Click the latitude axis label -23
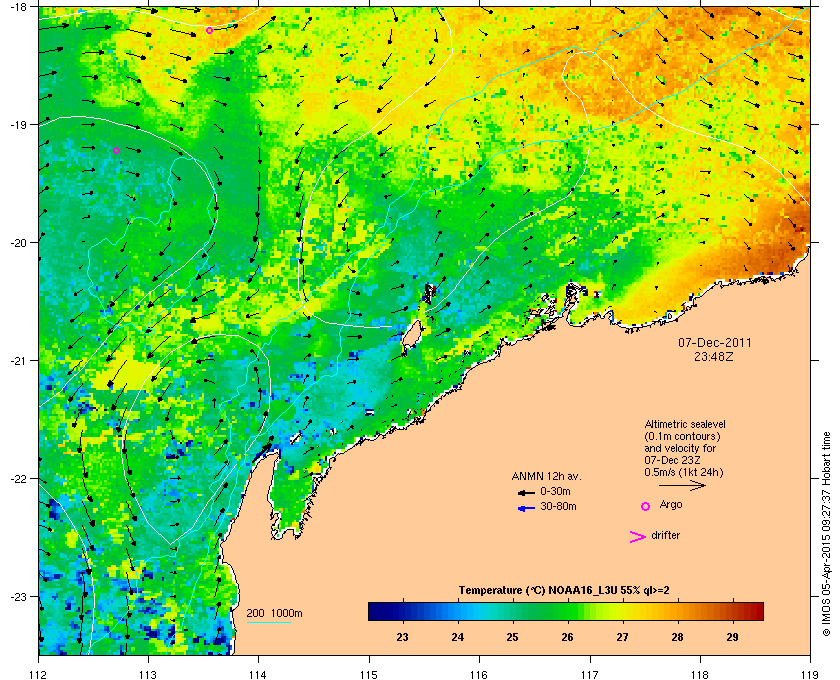The image size is (840, 680). coord(19,596)
